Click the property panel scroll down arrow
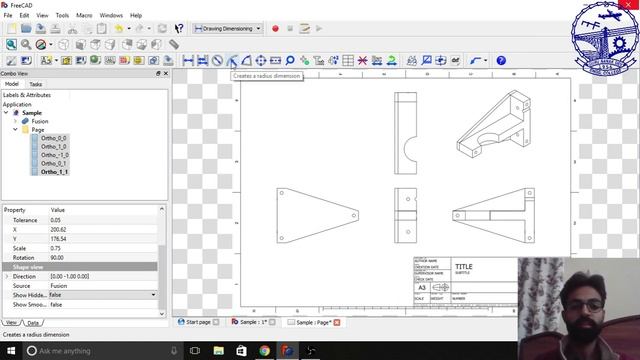Screen dimensions: 640x360 point(162,314)
